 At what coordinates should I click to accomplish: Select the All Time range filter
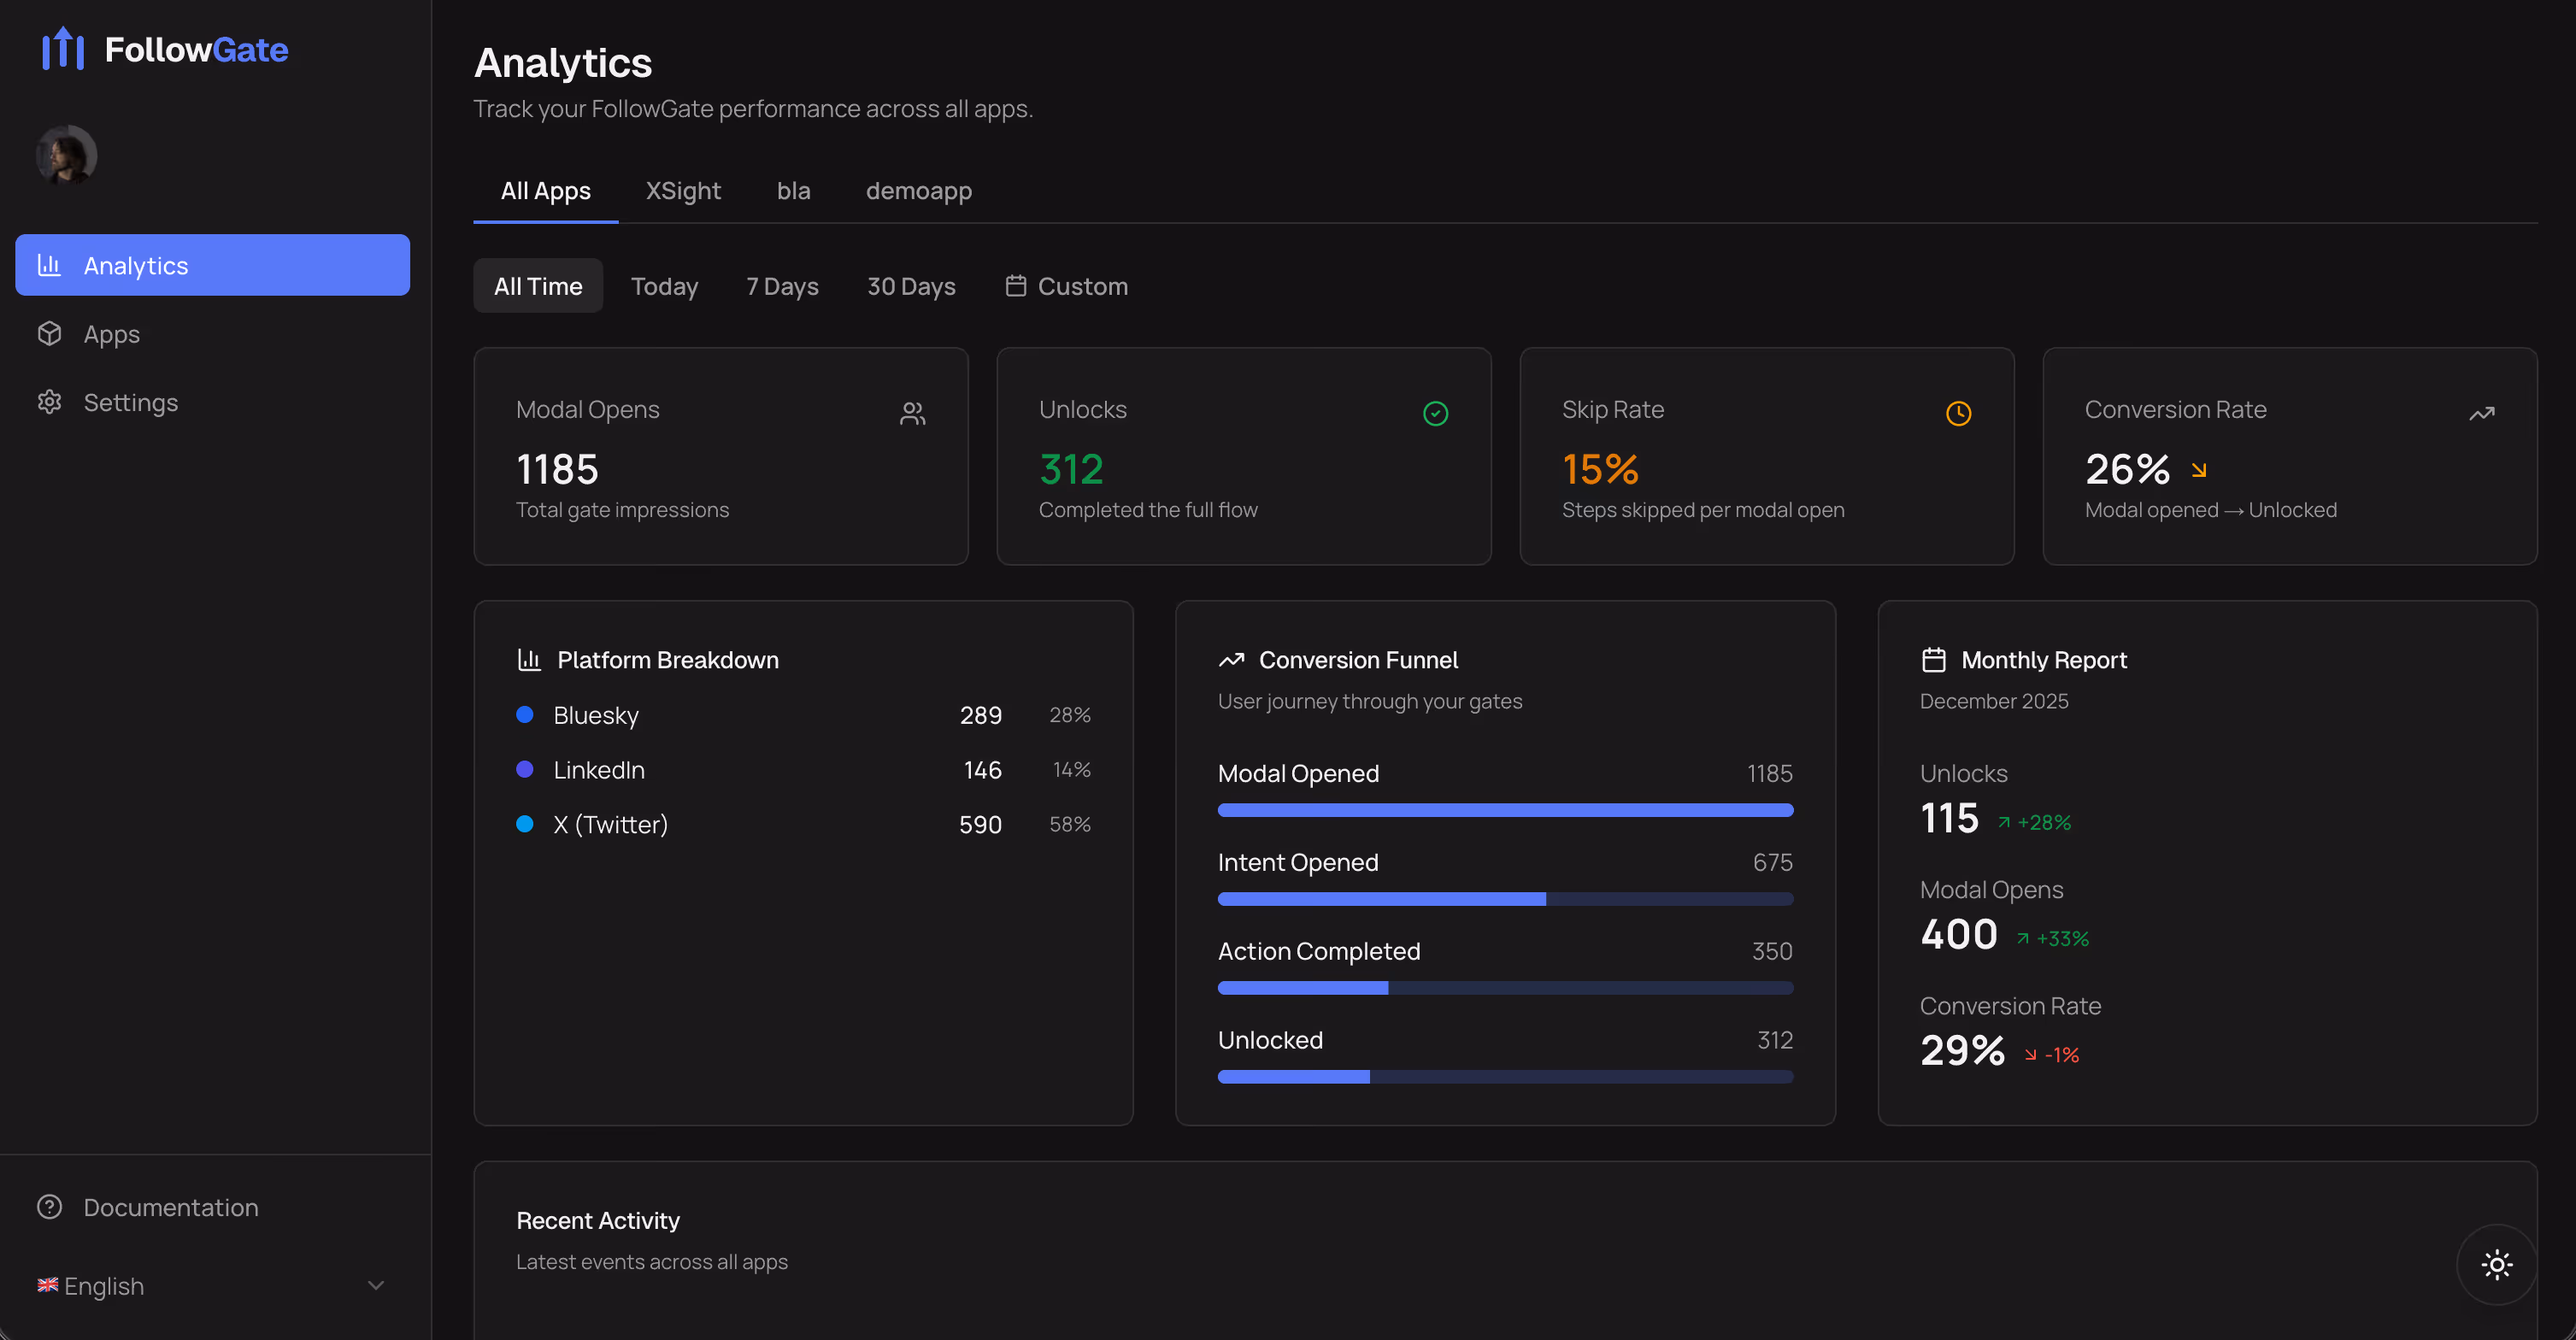pyautogui.click(x=538, y=286)
